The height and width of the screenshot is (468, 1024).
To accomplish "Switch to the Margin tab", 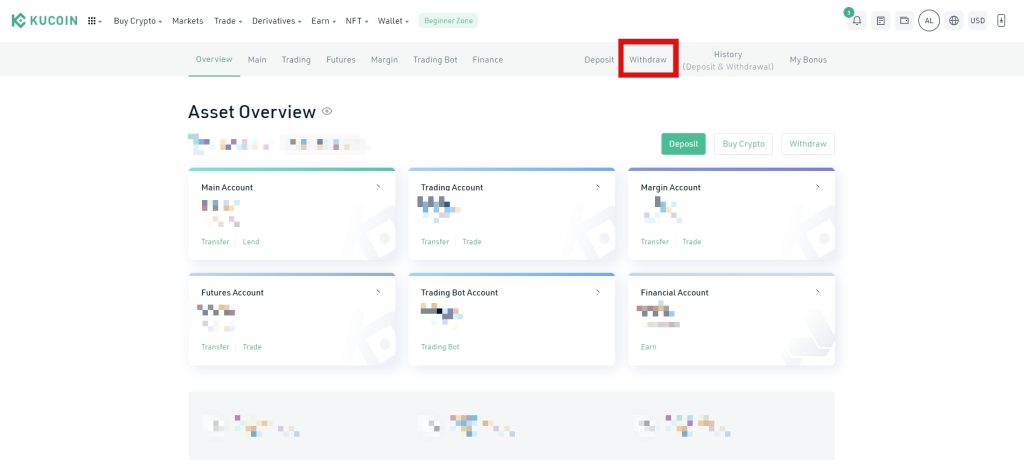I will coord(384,59).
